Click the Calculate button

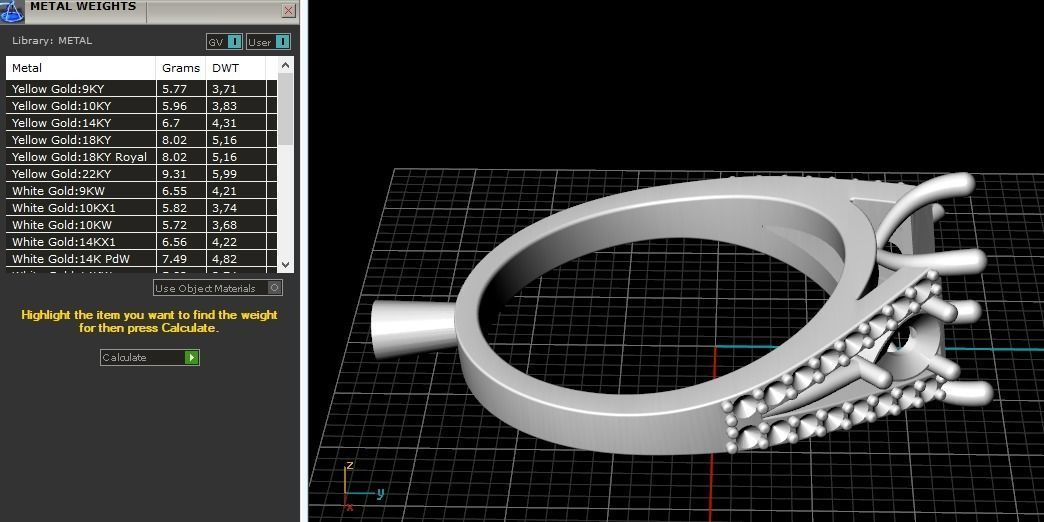click(x=150, y=358)
